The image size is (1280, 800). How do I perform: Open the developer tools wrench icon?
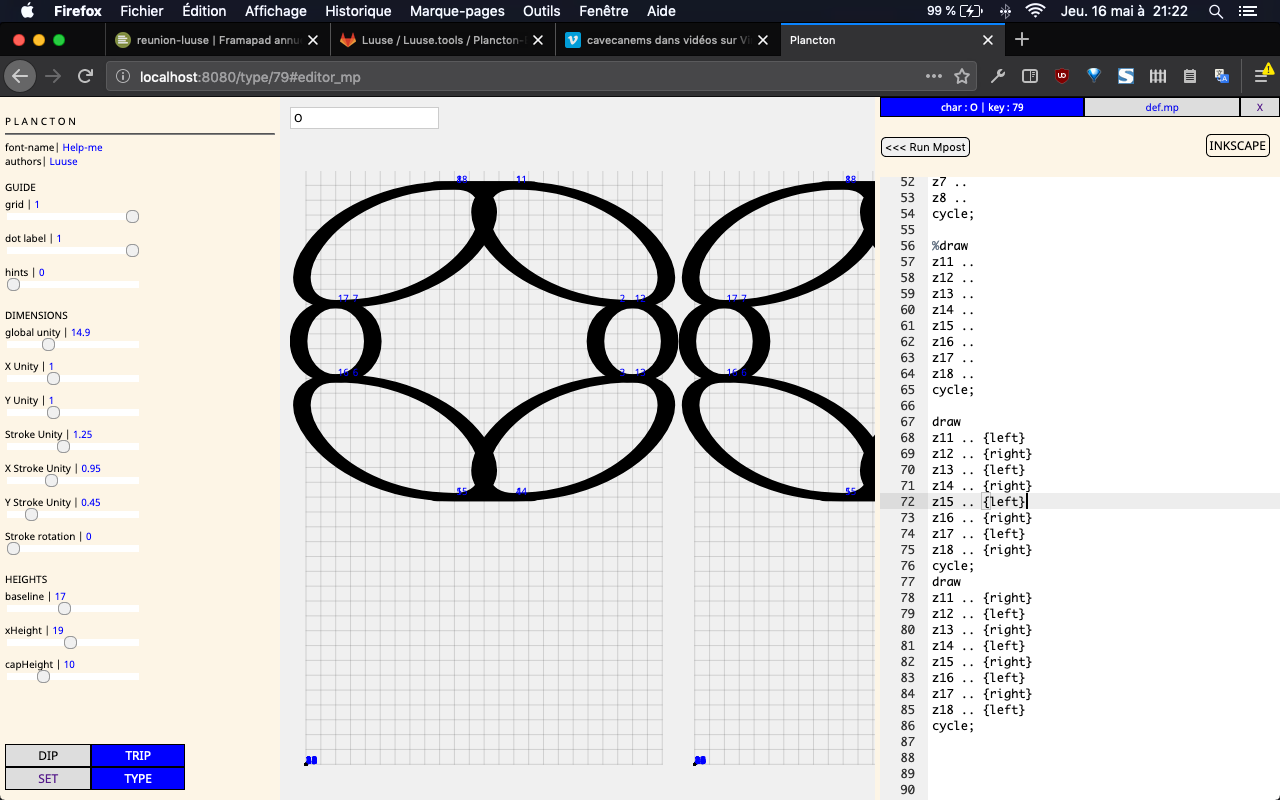[x=997, y=76]
